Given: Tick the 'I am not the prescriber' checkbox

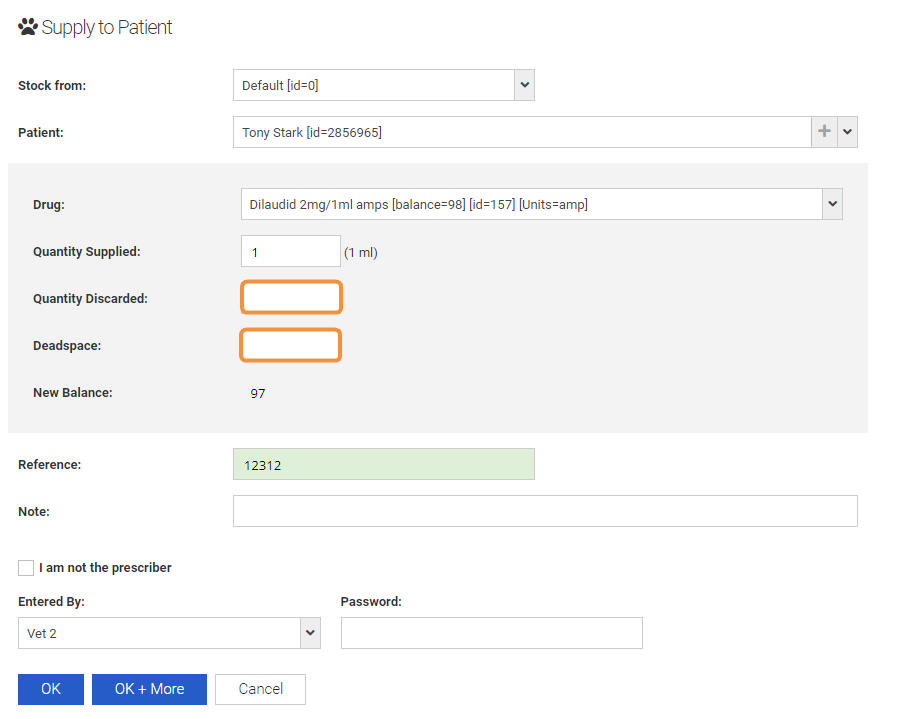Looking at the screenshot, I should click(26, 568).
